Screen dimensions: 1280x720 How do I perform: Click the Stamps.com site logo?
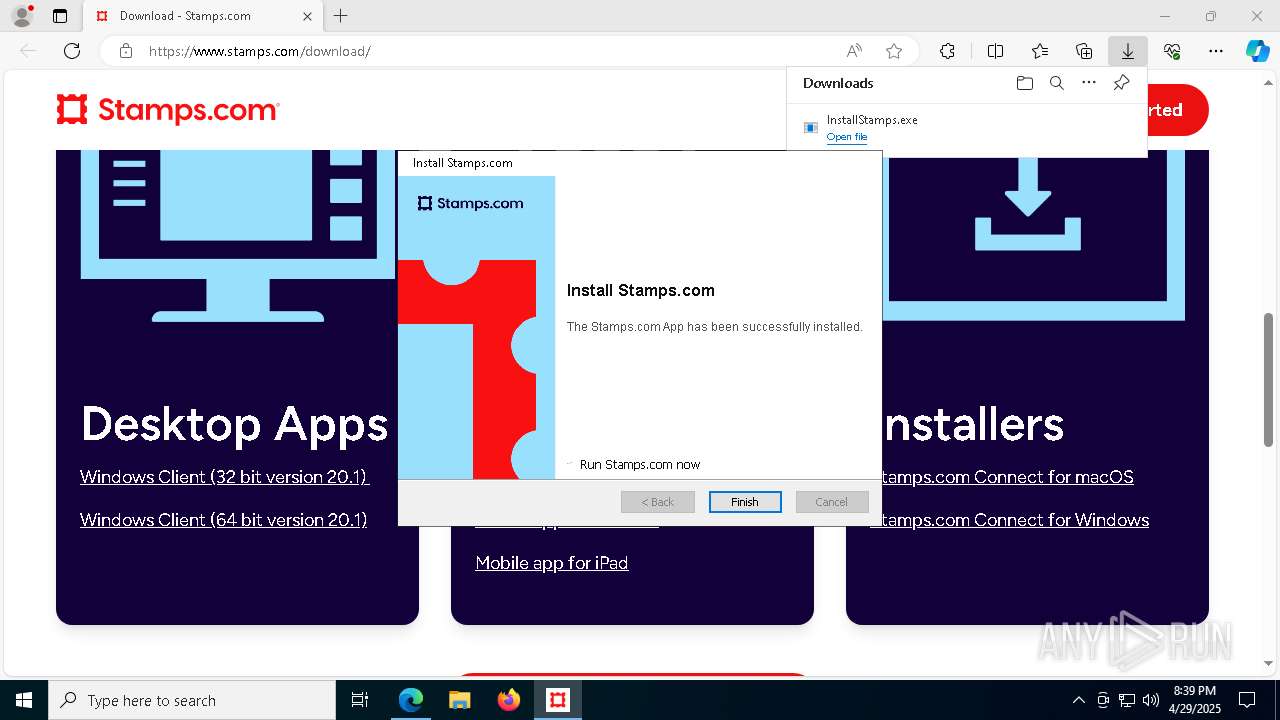point(168,110)
